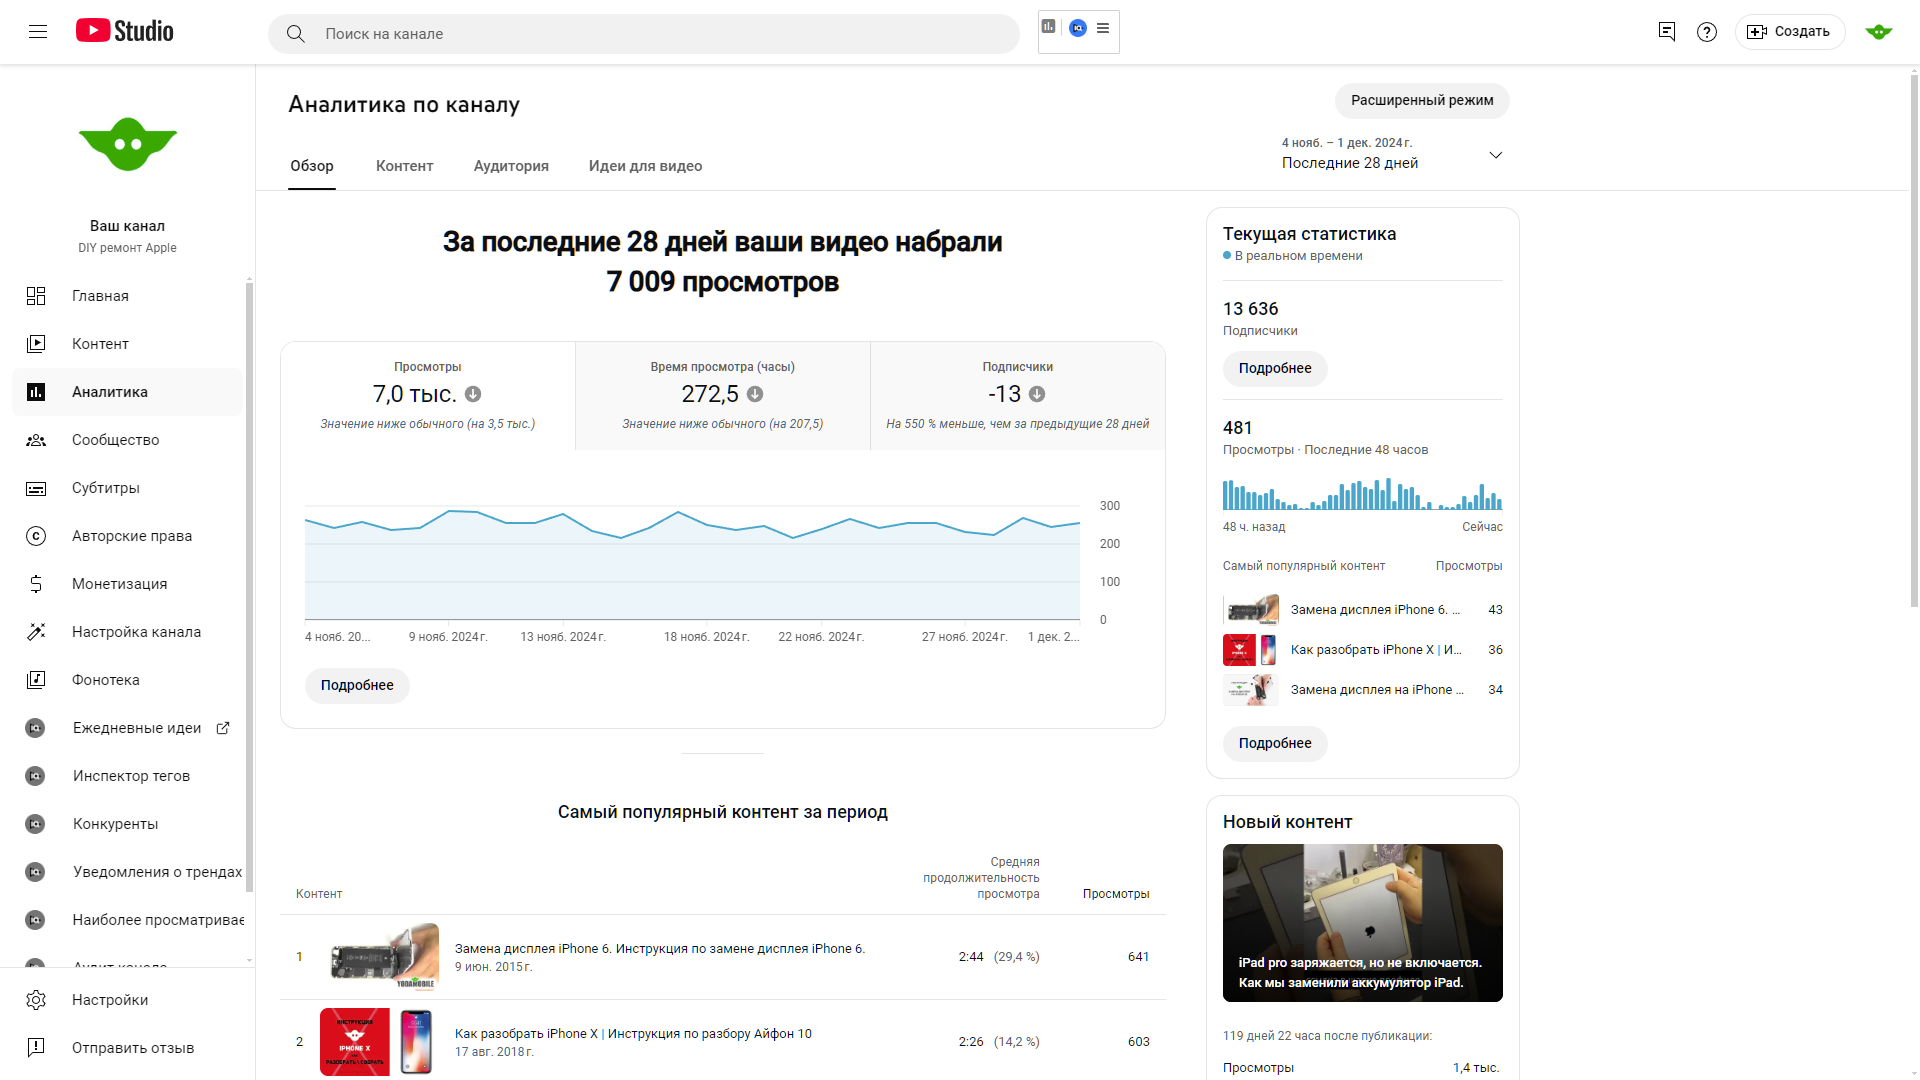Open the Настройка канала wand icon
1920x1080 pixels.
[x=36, y=632]
